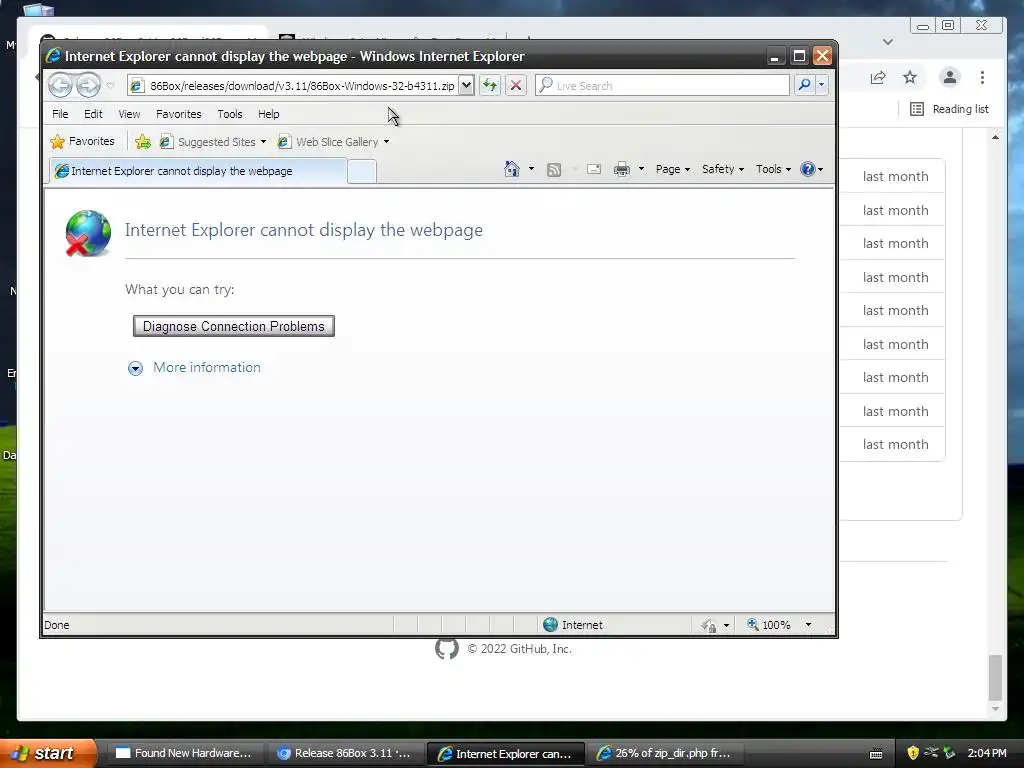Click the Windows Start button
Viewport: 1024px width, 768px height.
point(48,753)
